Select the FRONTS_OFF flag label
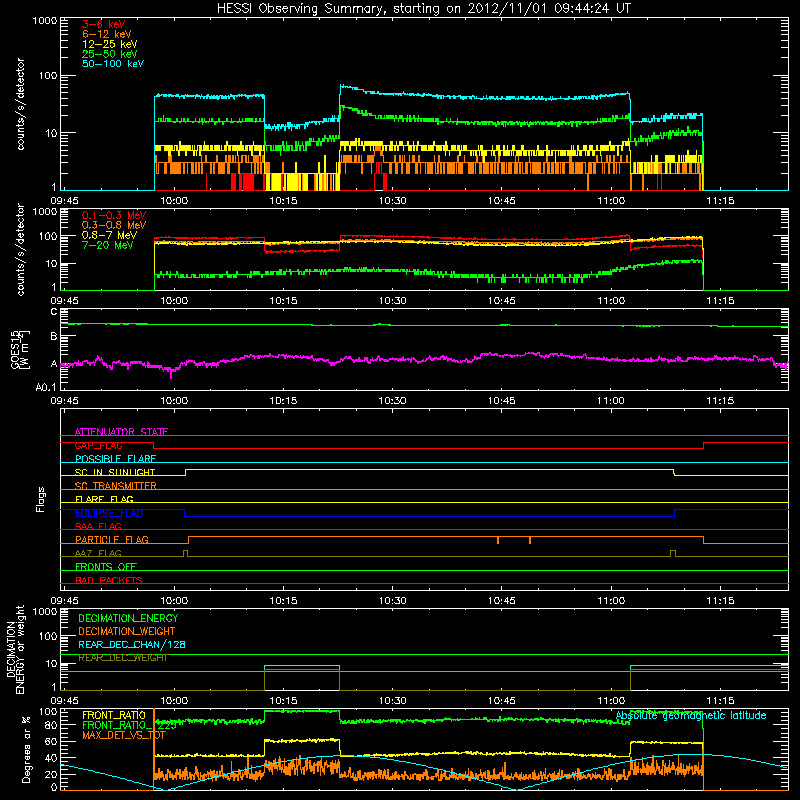The image size is (800, 800). coord(106,566)
